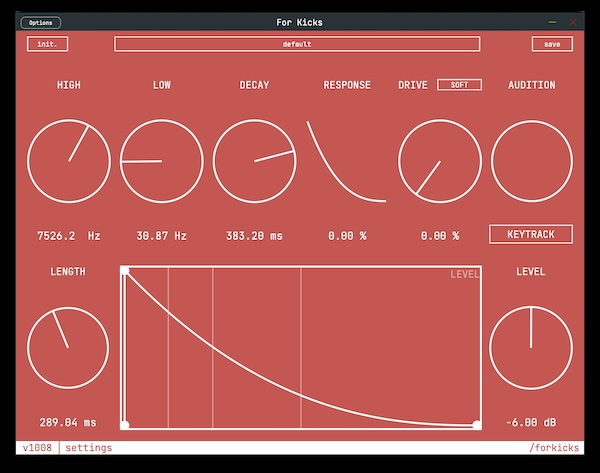
Task: Click the init. button
Action: (x=47, y=44)
